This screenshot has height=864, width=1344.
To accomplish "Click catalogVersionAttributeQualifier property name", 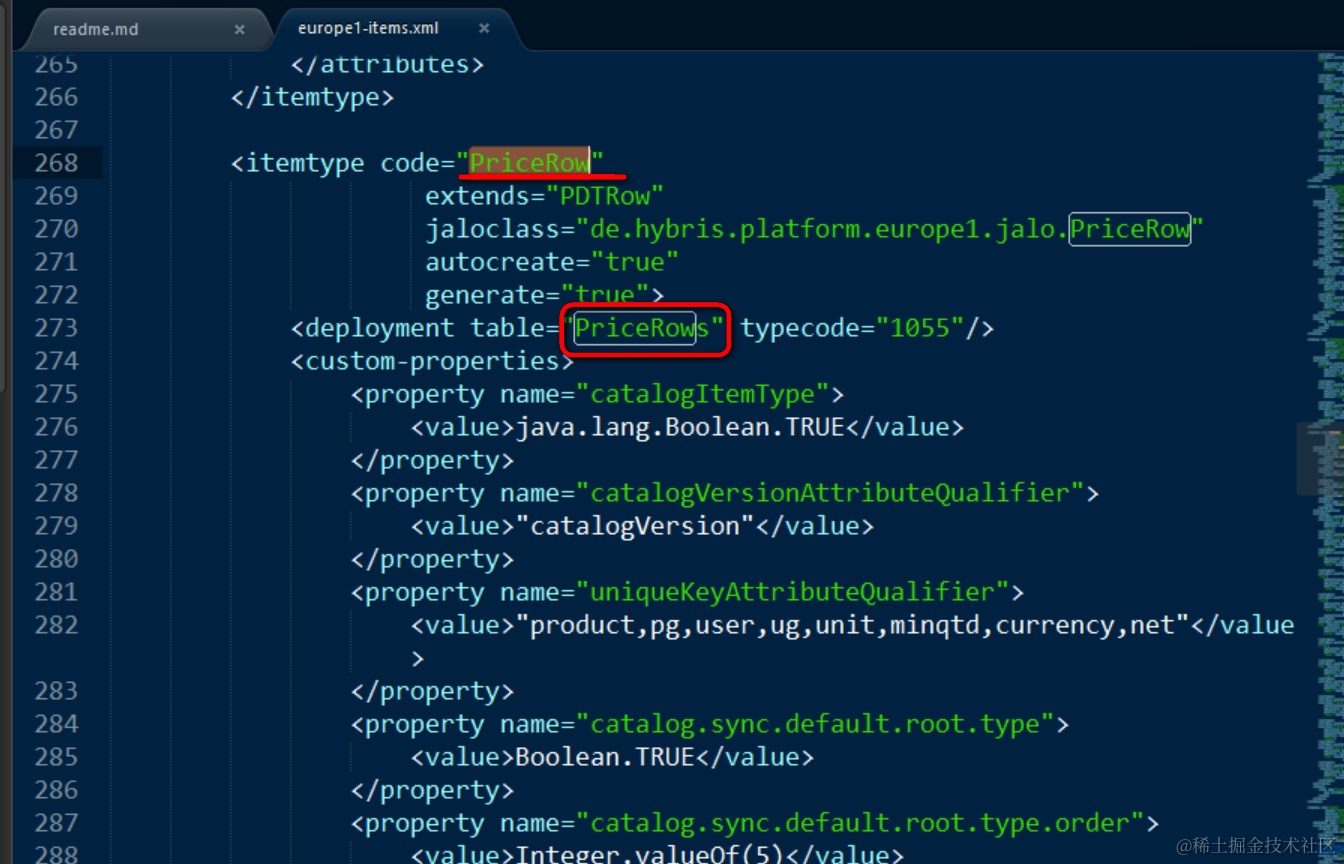I will [830, 493].
